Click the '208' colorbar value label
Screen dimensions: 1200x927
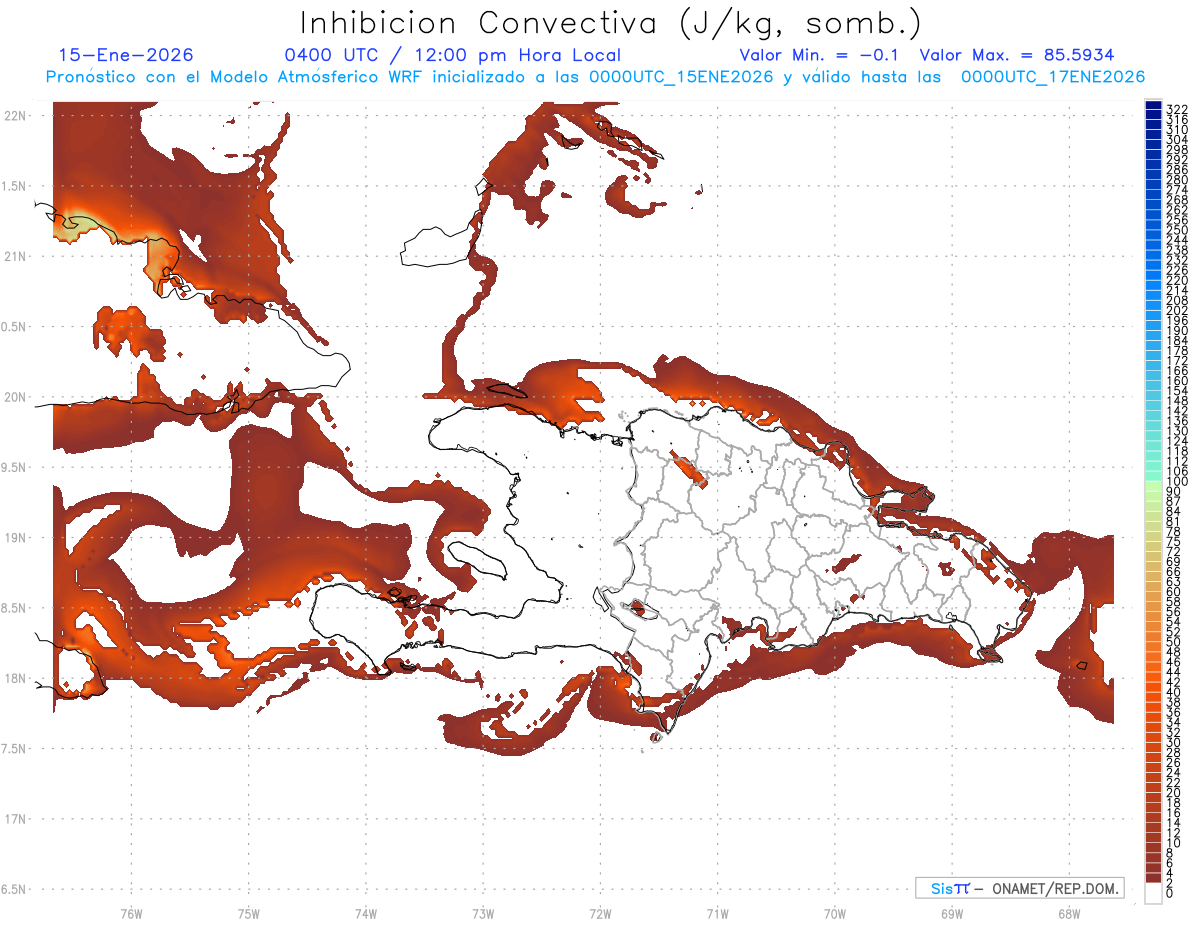(1176, 301)
